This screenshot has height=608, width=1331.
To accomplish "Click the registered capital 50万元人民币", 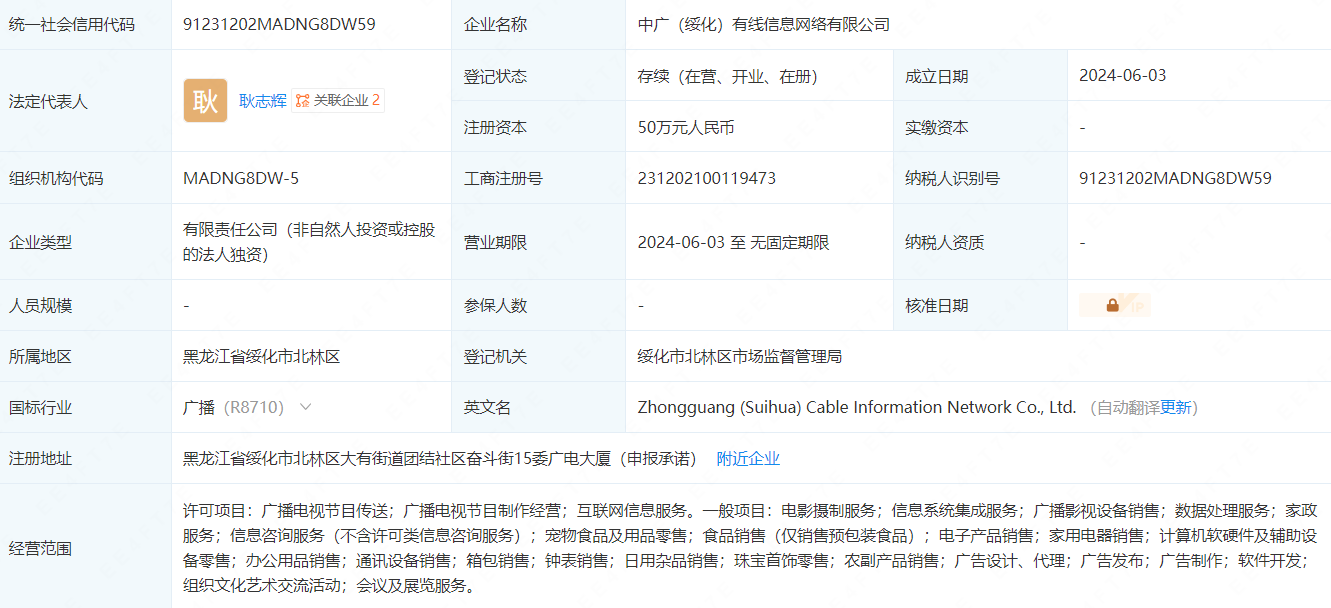I will [x=686, y=128].
